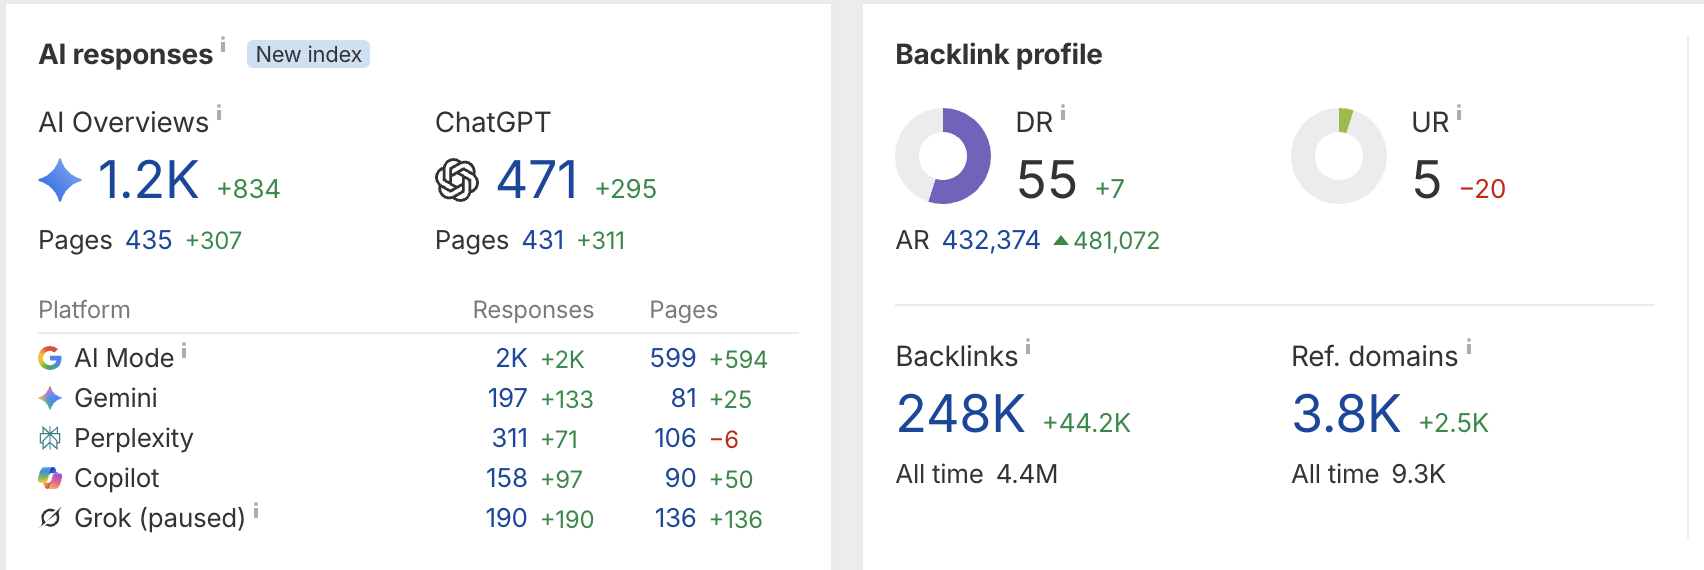Click the AI responses heading
1704x570 pixels.
coord(126,54)
